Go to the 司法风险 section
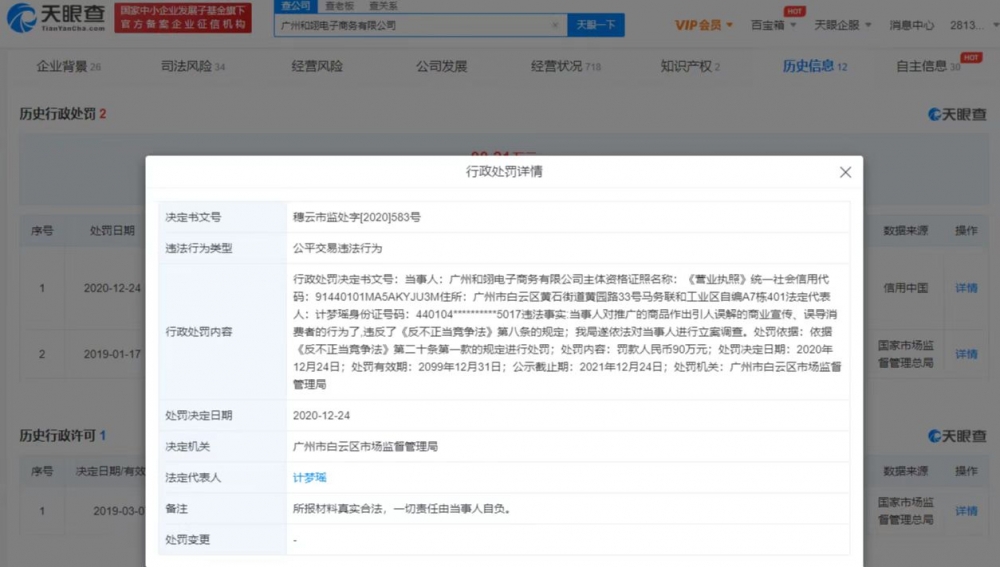Image resolution: width=1000 pixels, height=567 pixels. [193, 66]
